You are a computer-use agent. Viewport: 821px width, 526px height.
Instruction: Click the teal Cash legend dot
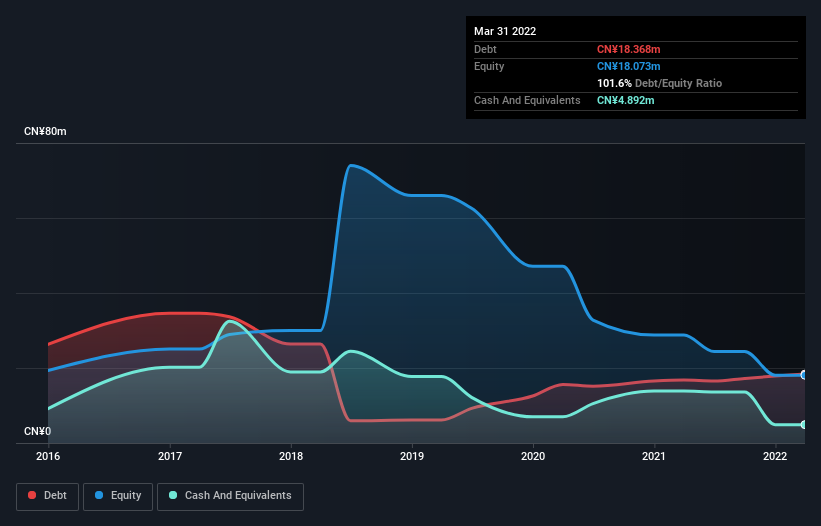coord(173,495)
